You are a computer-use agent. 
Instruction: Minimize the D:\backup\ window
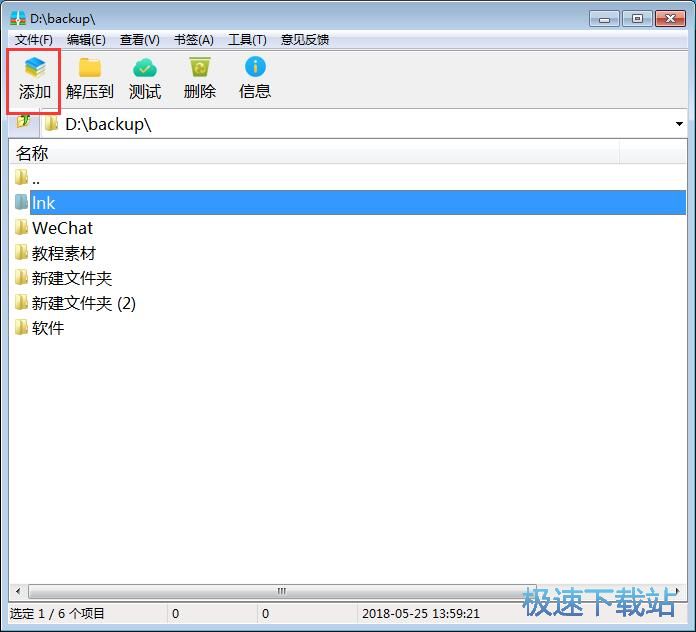604,19
